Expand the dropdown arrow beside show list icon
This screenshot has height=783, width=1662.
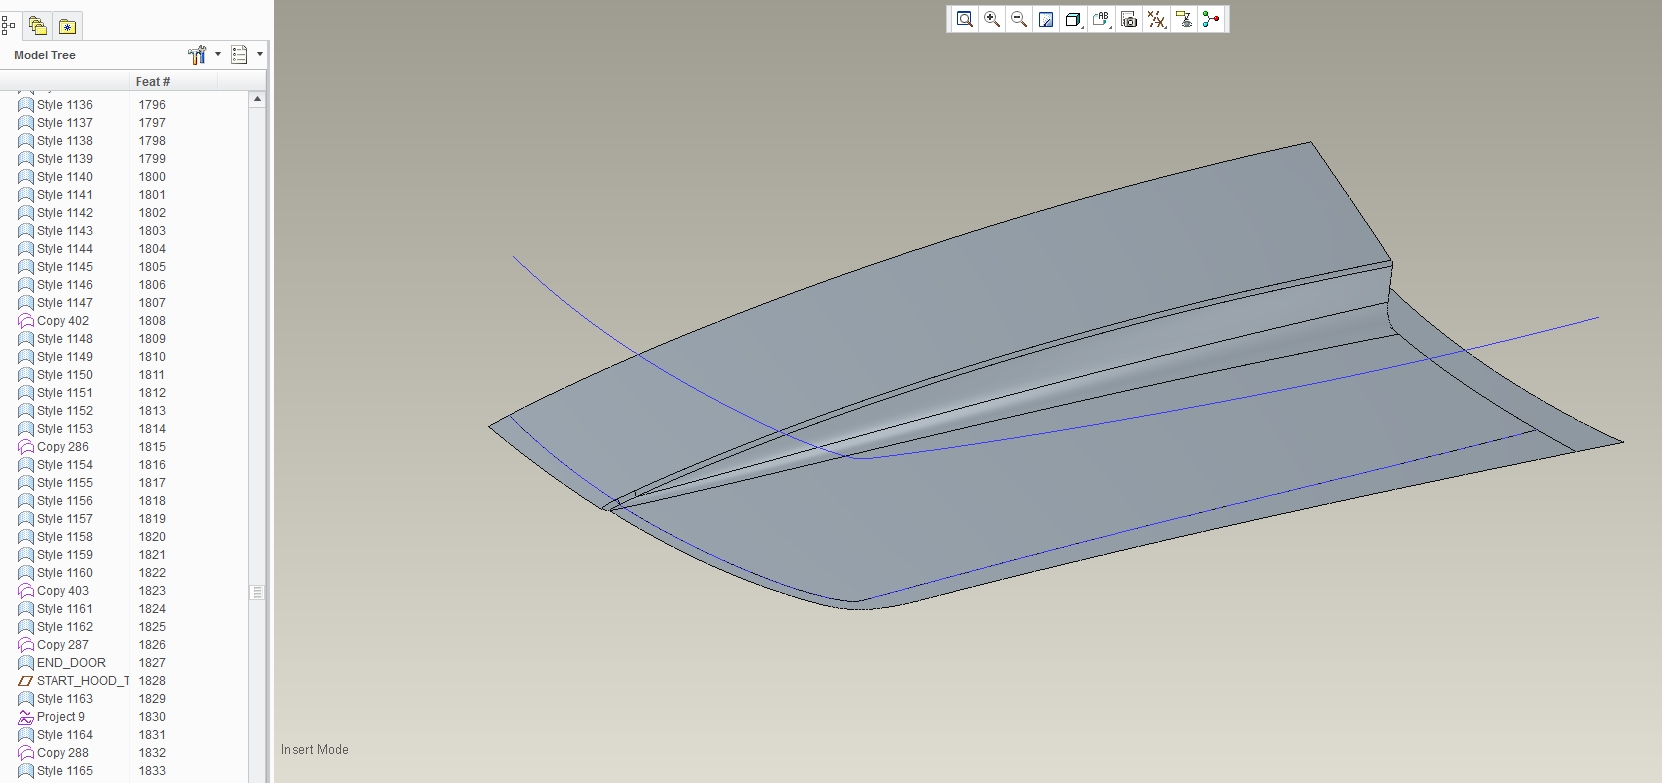[260, 55]
